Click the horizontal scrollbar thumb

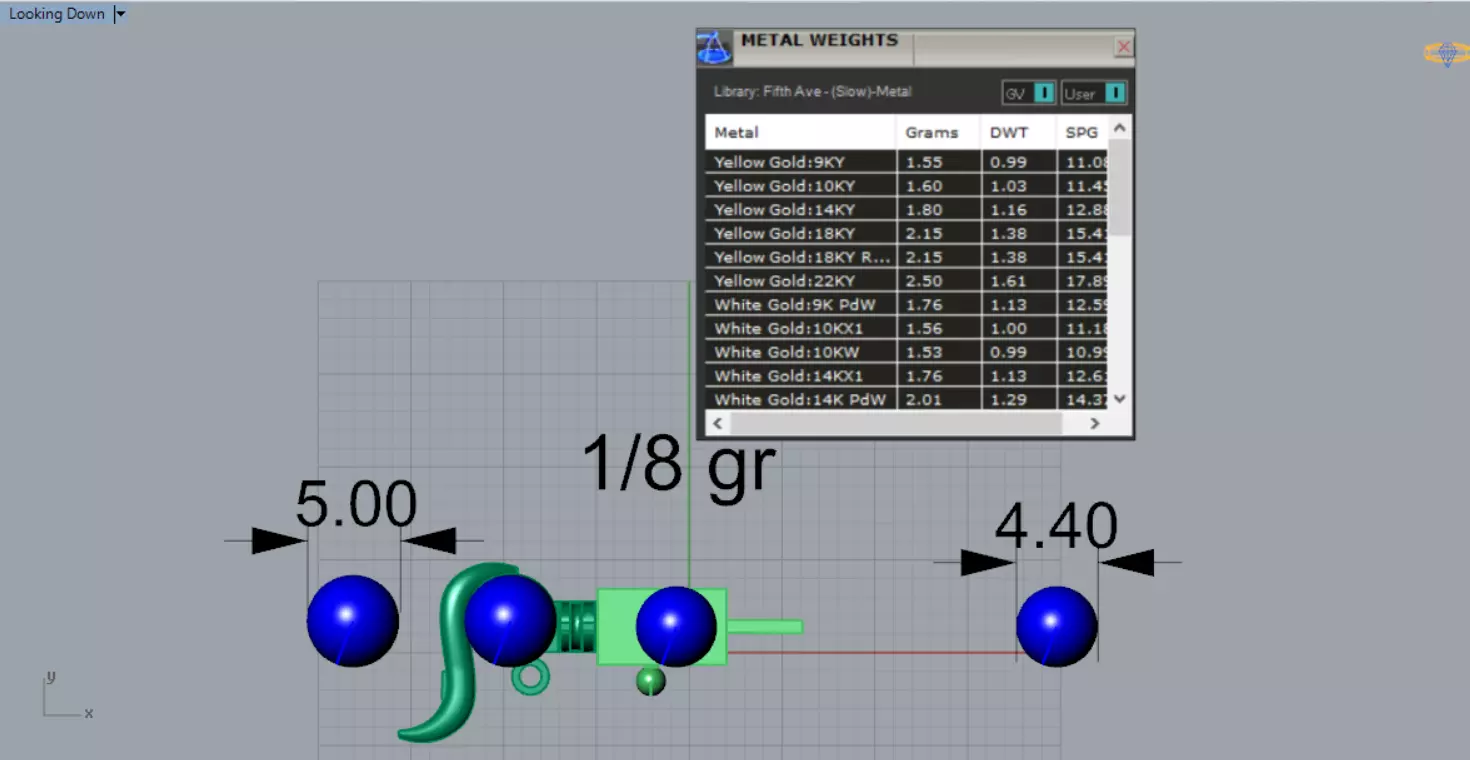coord(895,423)
